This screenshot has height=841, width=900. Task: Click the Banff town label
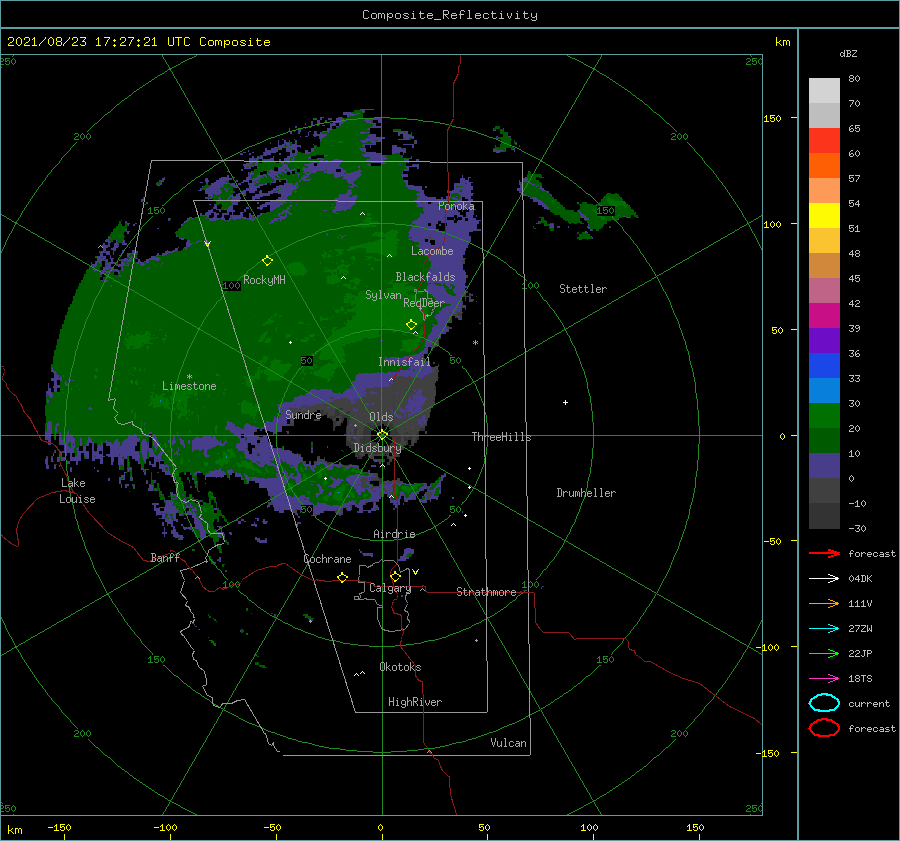(165, 558)
